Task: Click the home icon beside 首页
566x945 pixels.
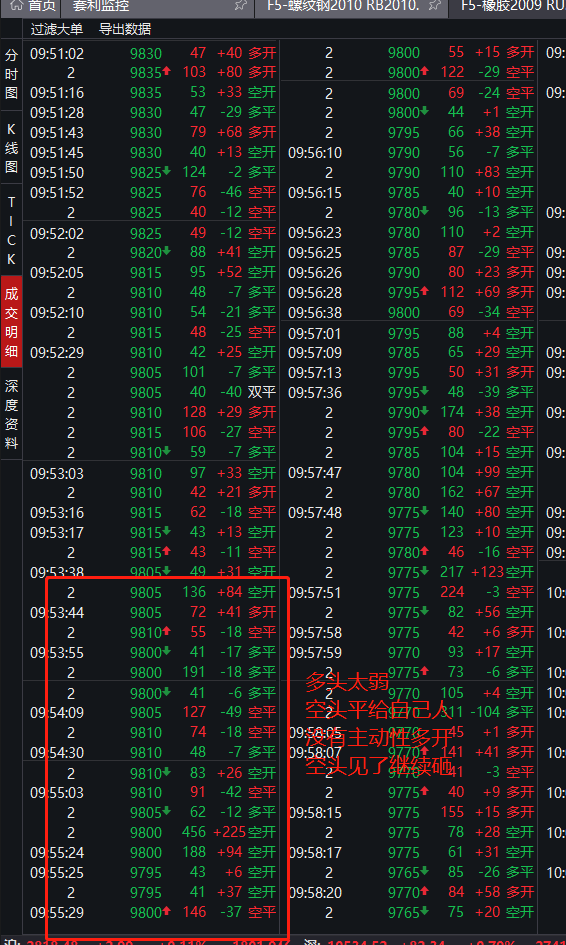Action: (17, 6)
